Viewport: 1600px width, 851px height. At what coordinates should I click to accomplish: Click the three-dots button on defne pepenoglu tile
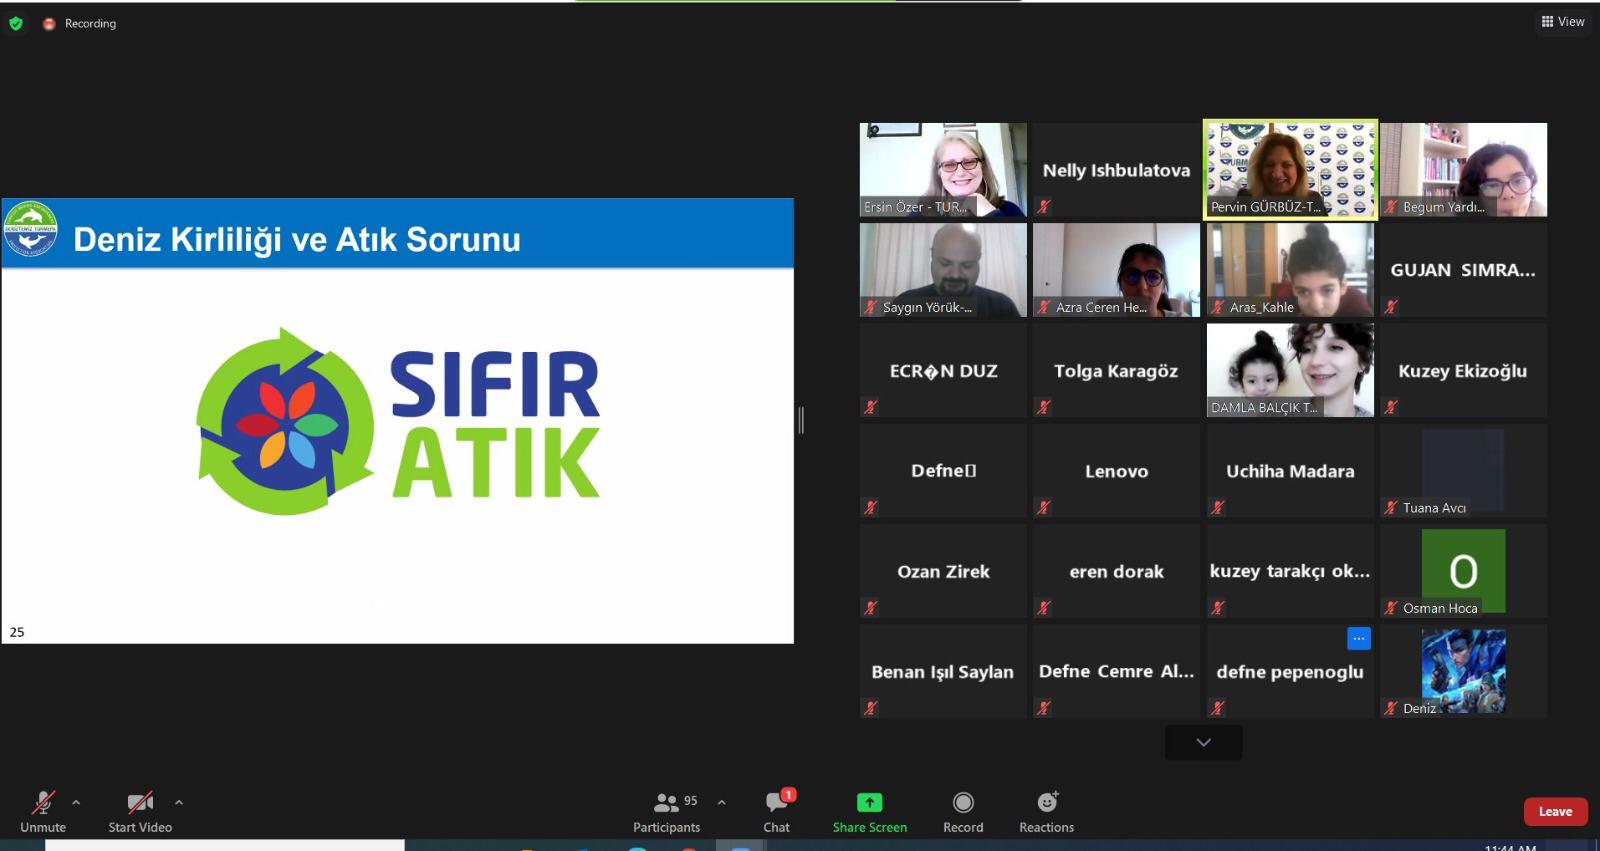pos(1358,638)
